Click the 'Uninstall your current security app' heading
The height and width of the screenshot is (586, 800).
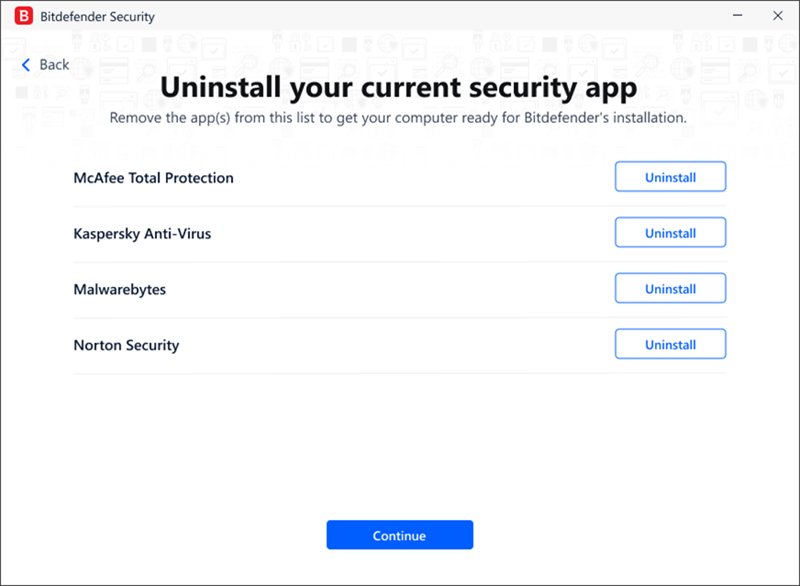point(399,88)
